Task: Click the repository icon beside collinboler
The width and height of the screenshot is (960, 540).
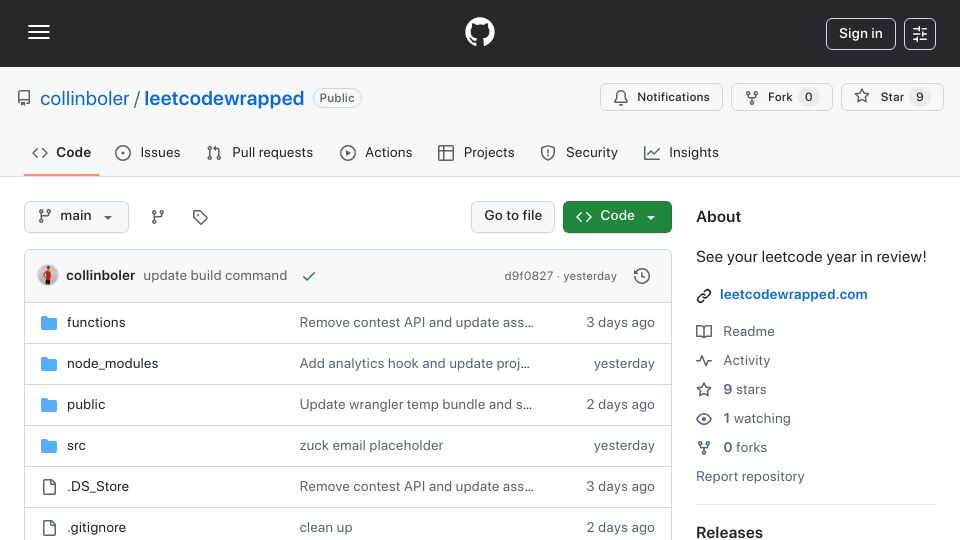Action: (24, 98)
